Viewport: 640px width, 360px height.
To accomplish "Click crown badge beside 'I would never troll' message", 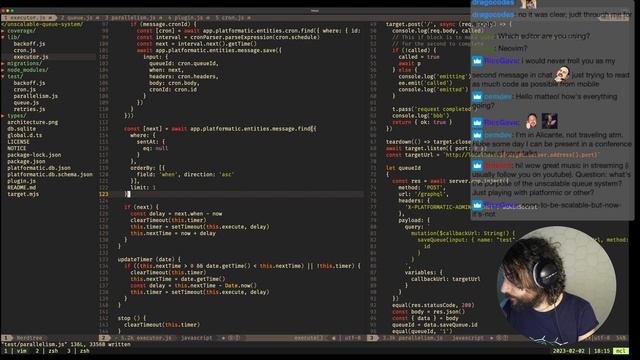I will [x=478, y=61].
